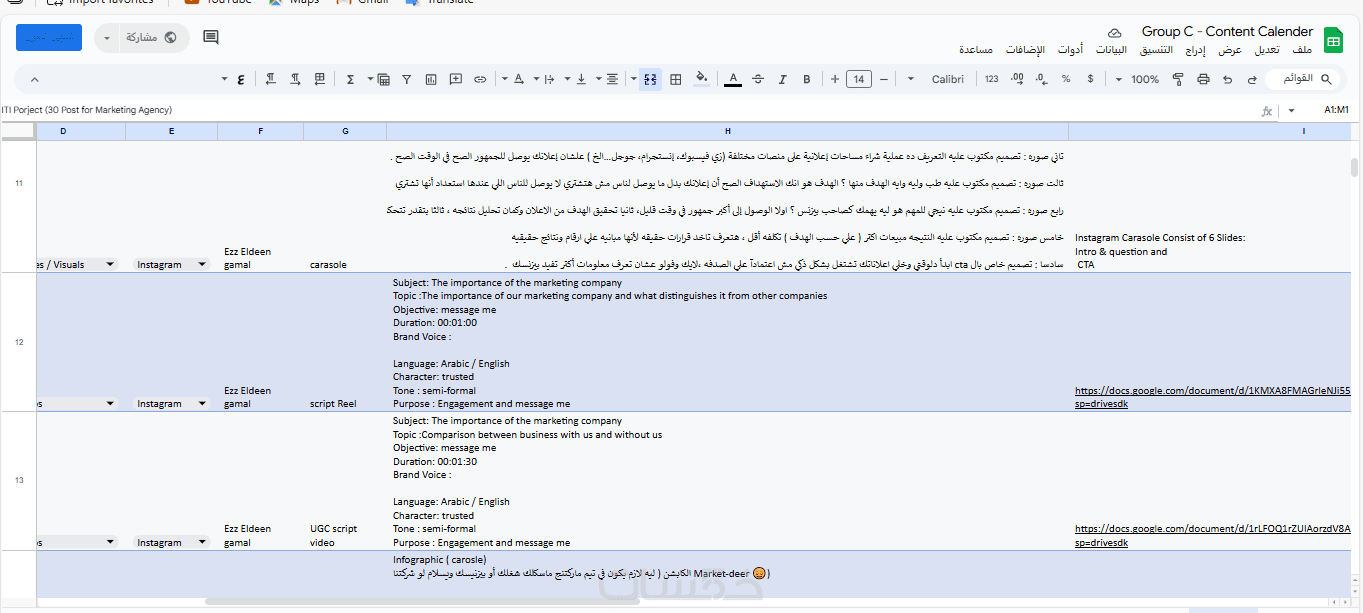The width and height of the screenshot is (1363, 613).
Task: Open the insert link icon
Action: click(x=480, y=79)
